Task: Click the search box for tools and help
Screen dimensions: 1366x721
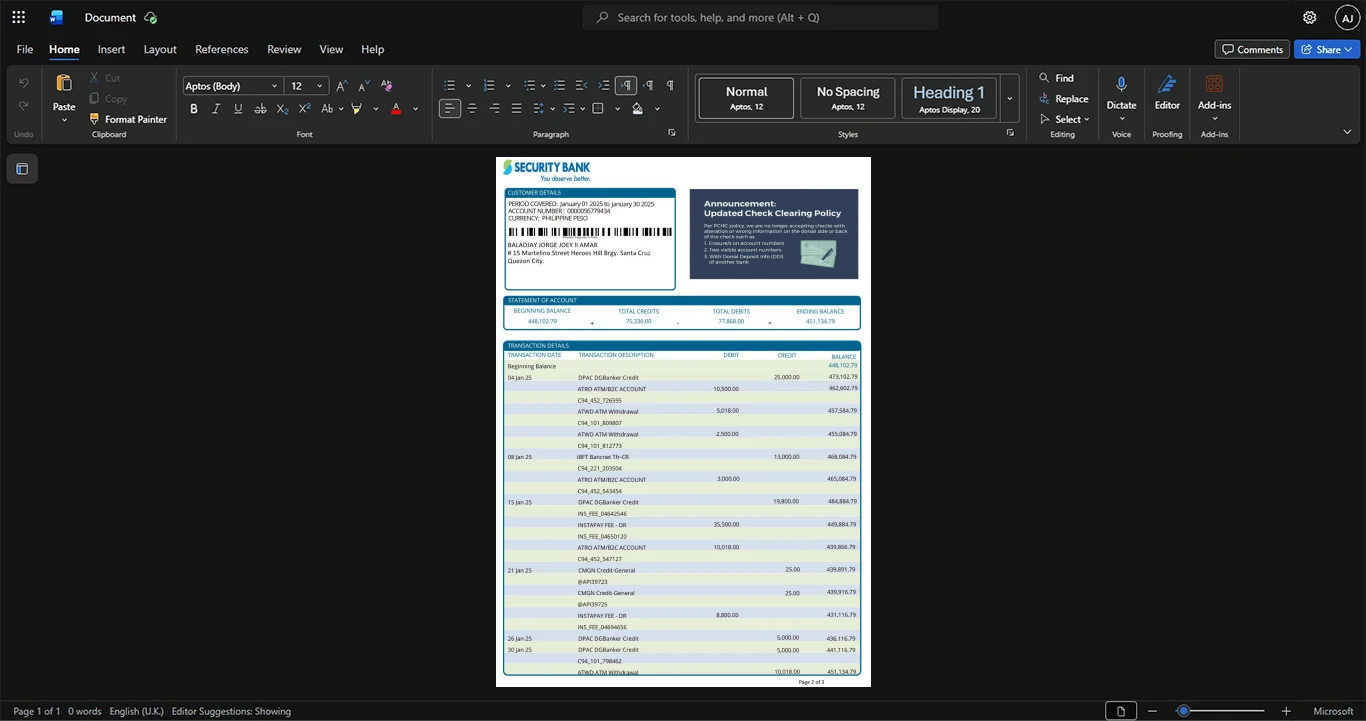Action: pyautogui.click(x=761, y=17)
